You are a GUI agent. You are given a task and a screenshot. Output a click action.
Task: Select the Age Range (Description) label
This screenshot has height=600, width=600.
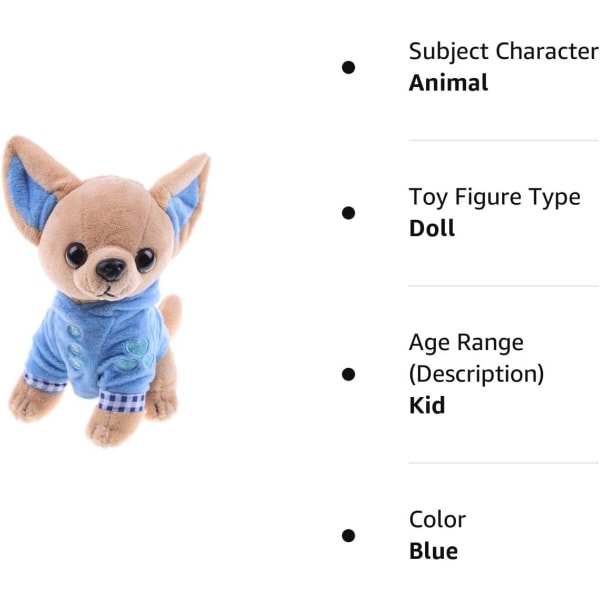point(476,358)
